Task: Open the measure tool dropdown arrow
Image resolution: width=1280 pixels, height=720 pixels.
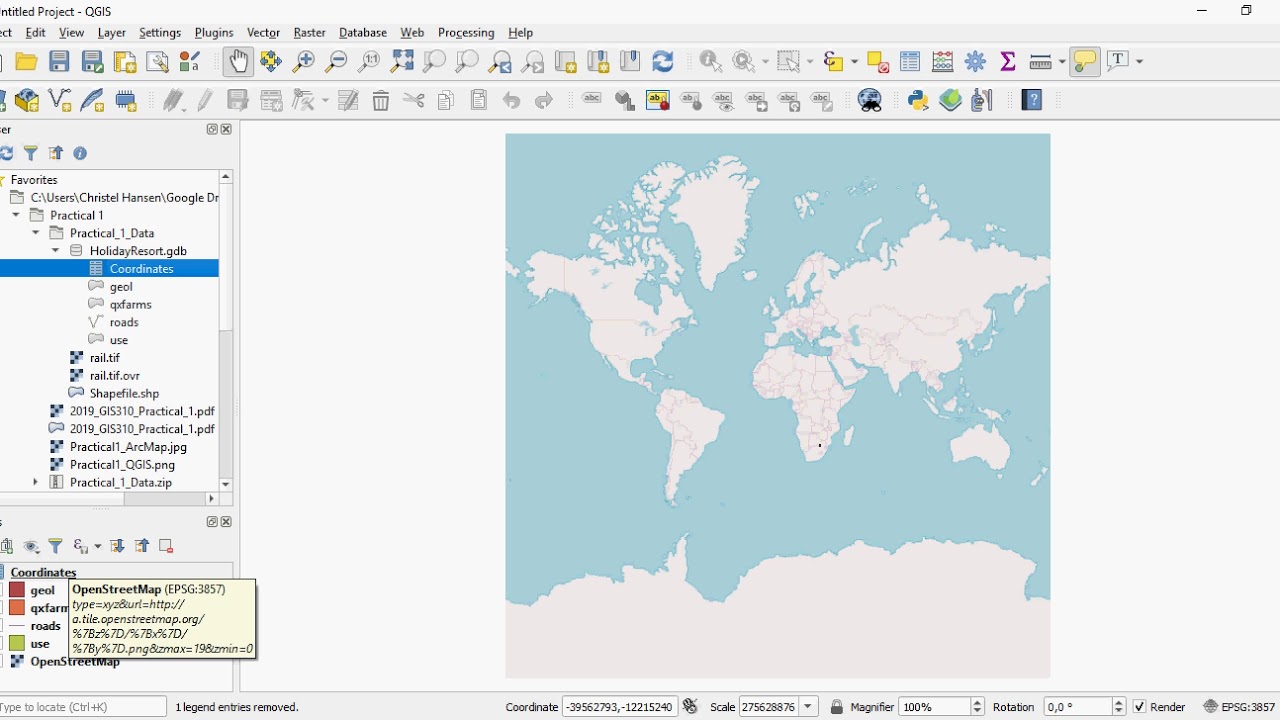Action: [x=1062, y=62]
